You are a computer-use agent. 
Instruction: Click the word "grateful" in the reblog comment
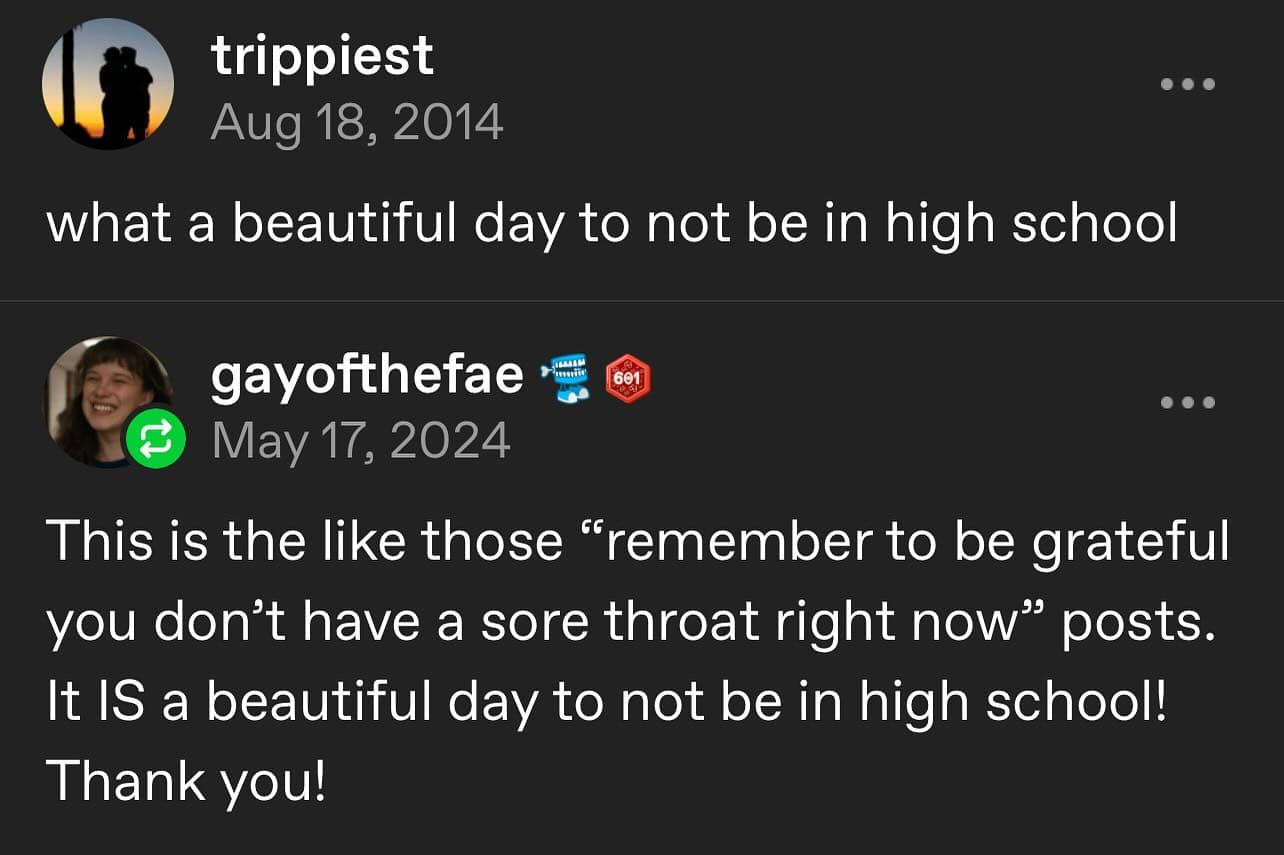(1129, 543)
